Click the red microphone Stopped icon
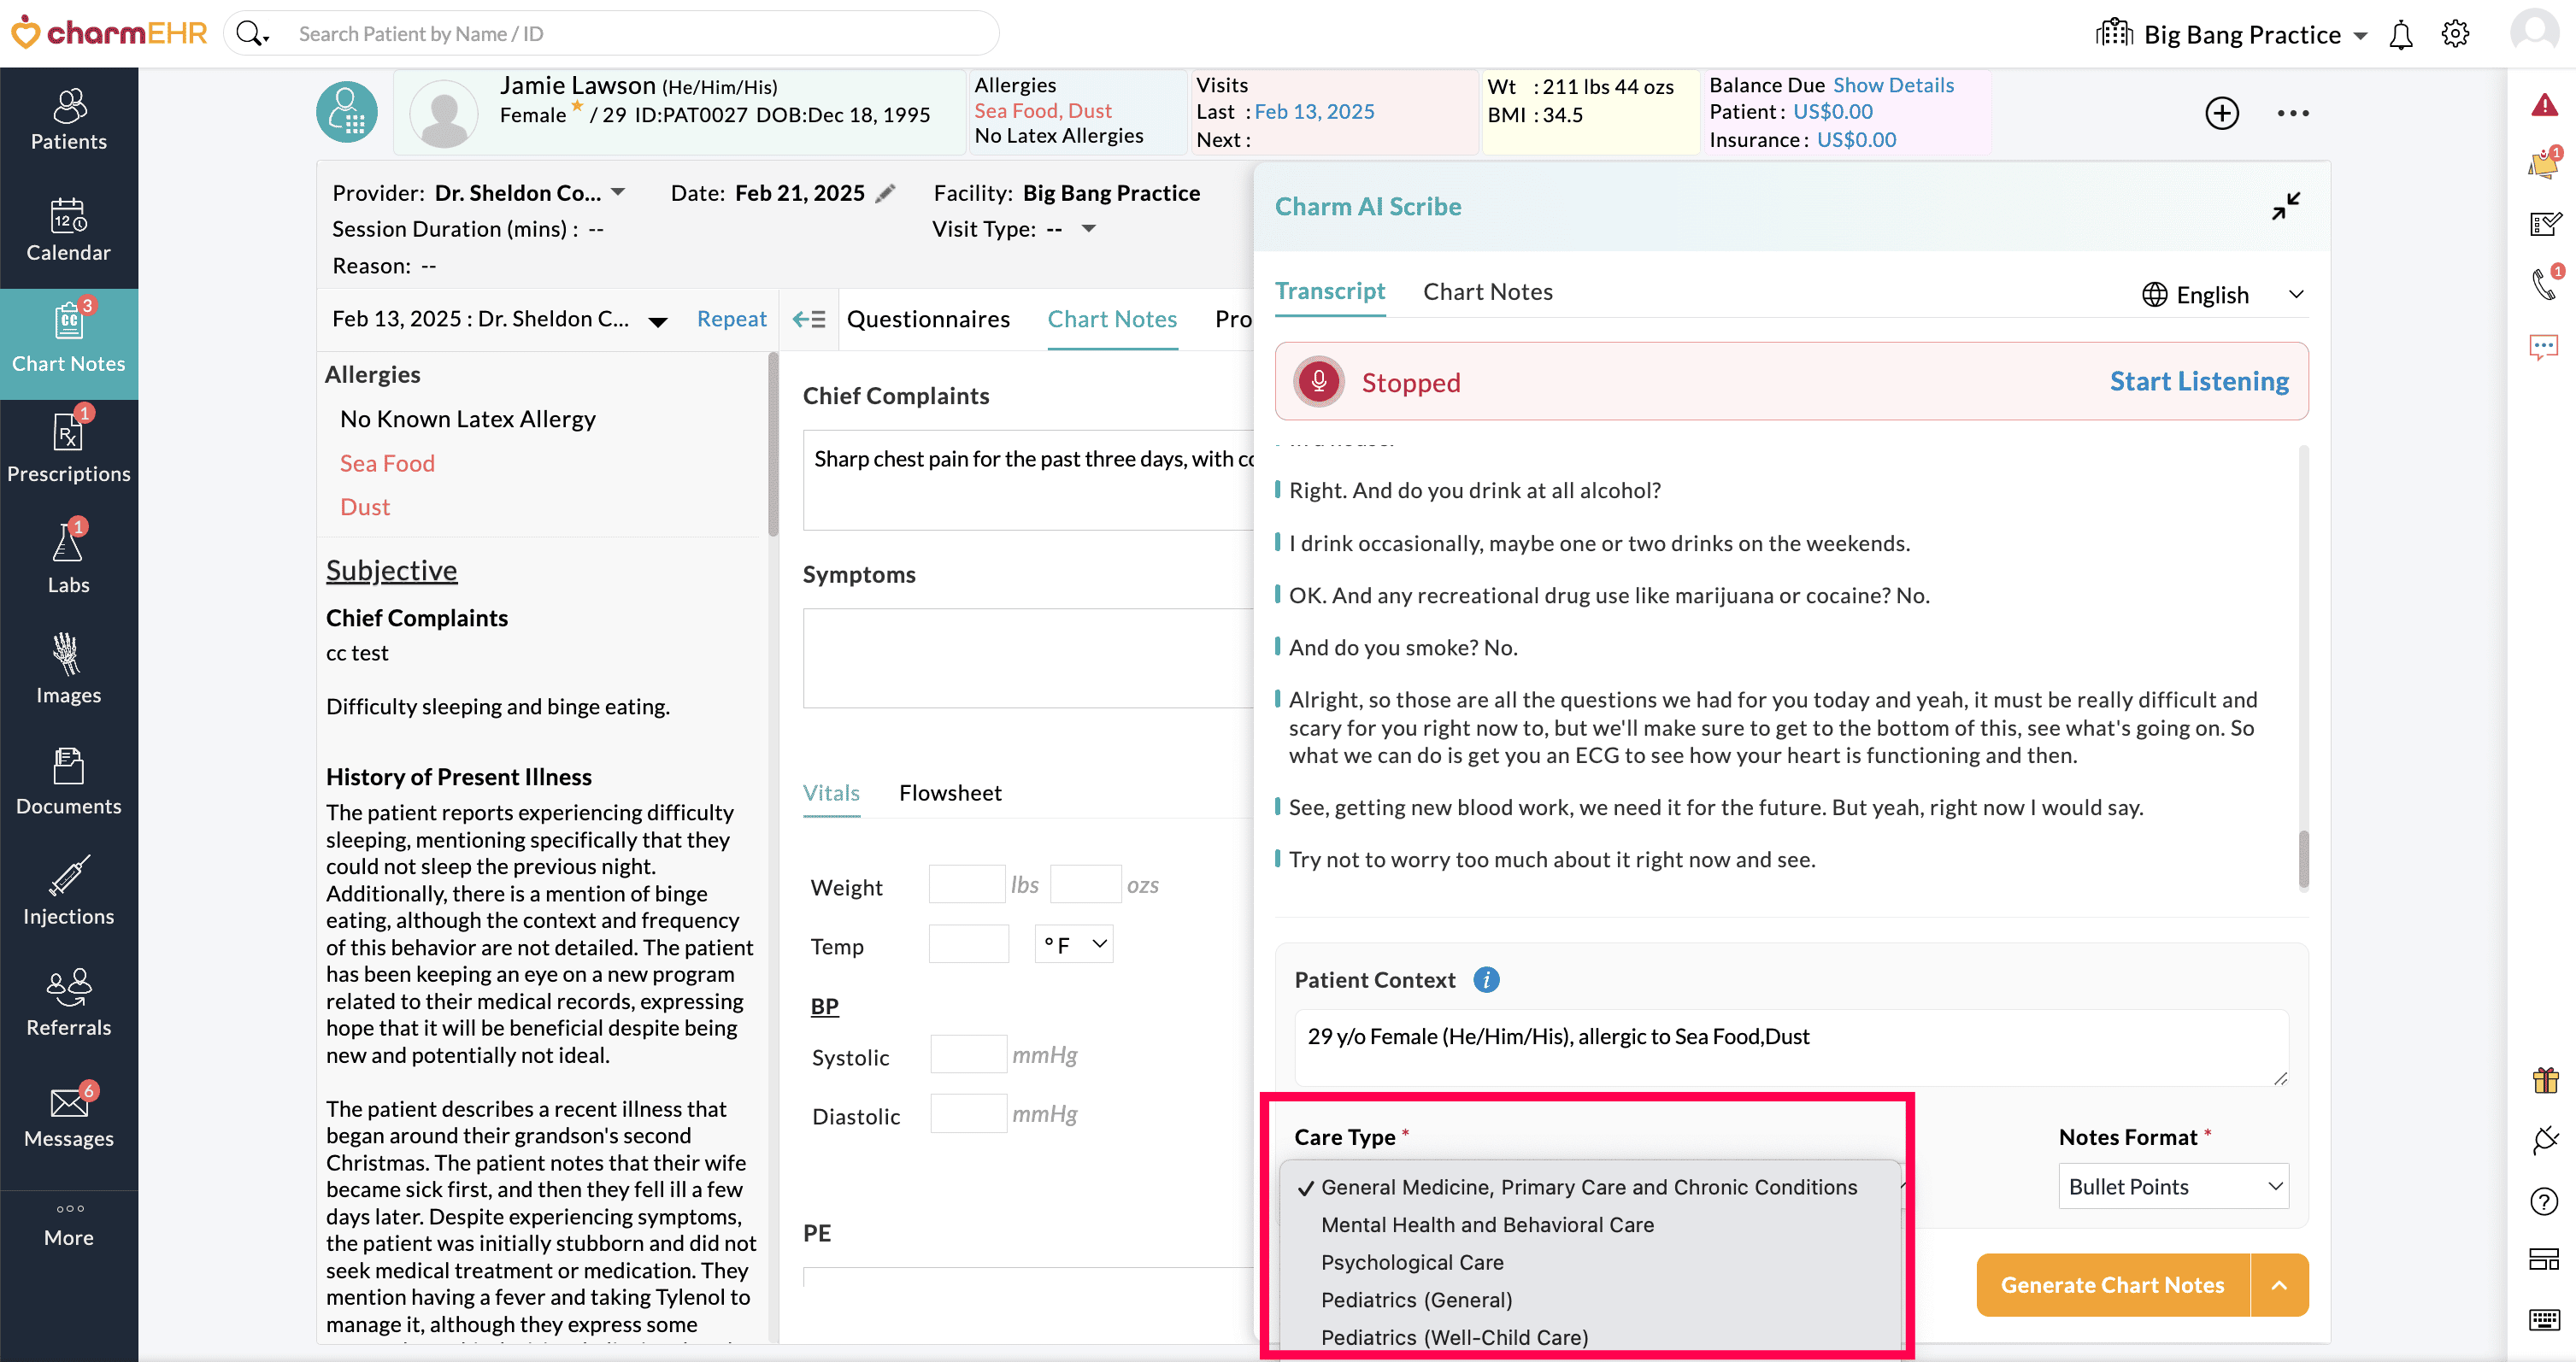 click(x=1318, y=382)
